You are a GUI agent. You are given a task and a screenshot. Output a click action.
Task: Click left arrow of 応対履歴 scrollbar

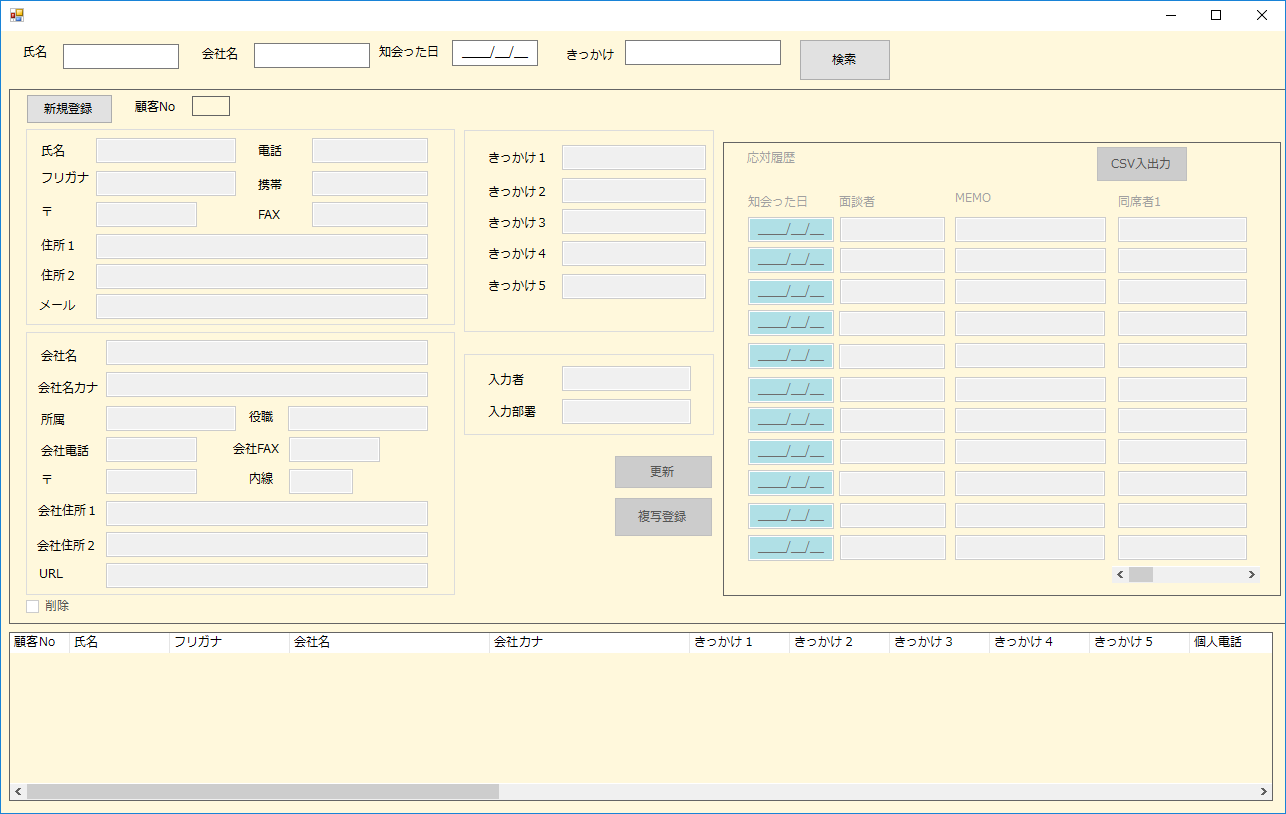1120,575
